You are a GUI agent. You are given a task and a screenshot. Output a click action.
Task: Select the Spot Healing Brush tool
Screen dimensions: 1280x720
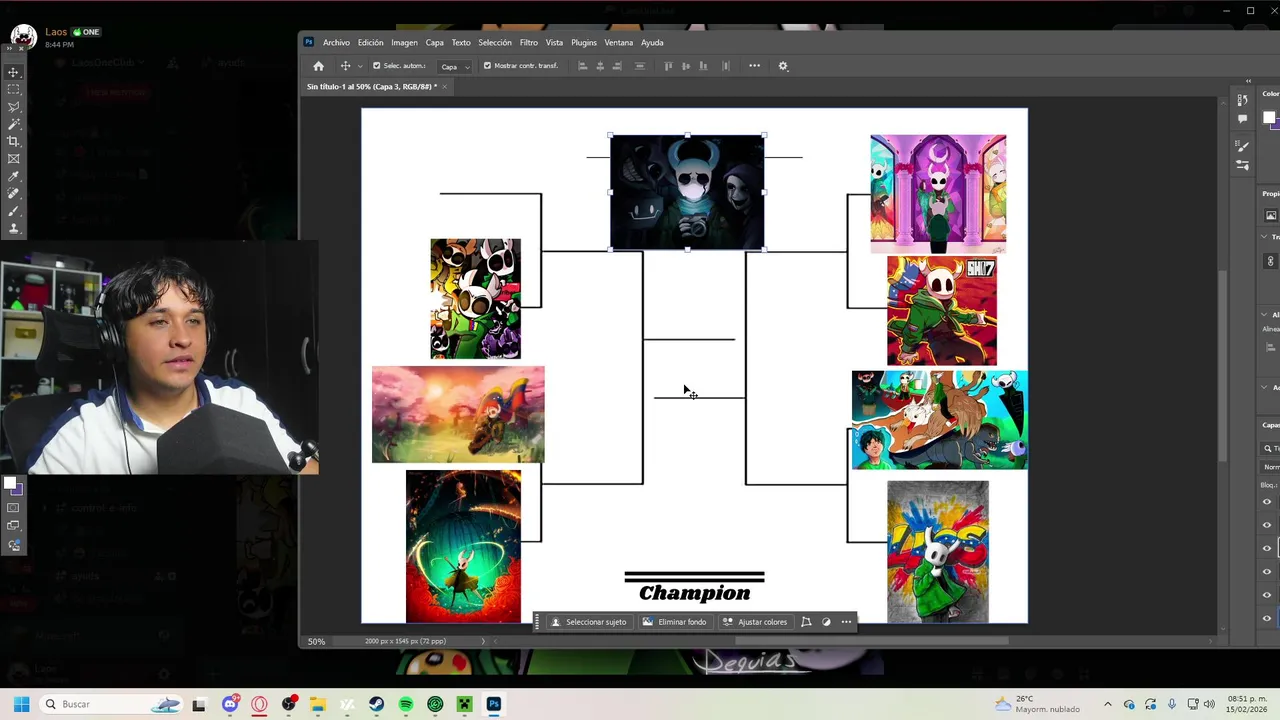(x=13, y=194)
